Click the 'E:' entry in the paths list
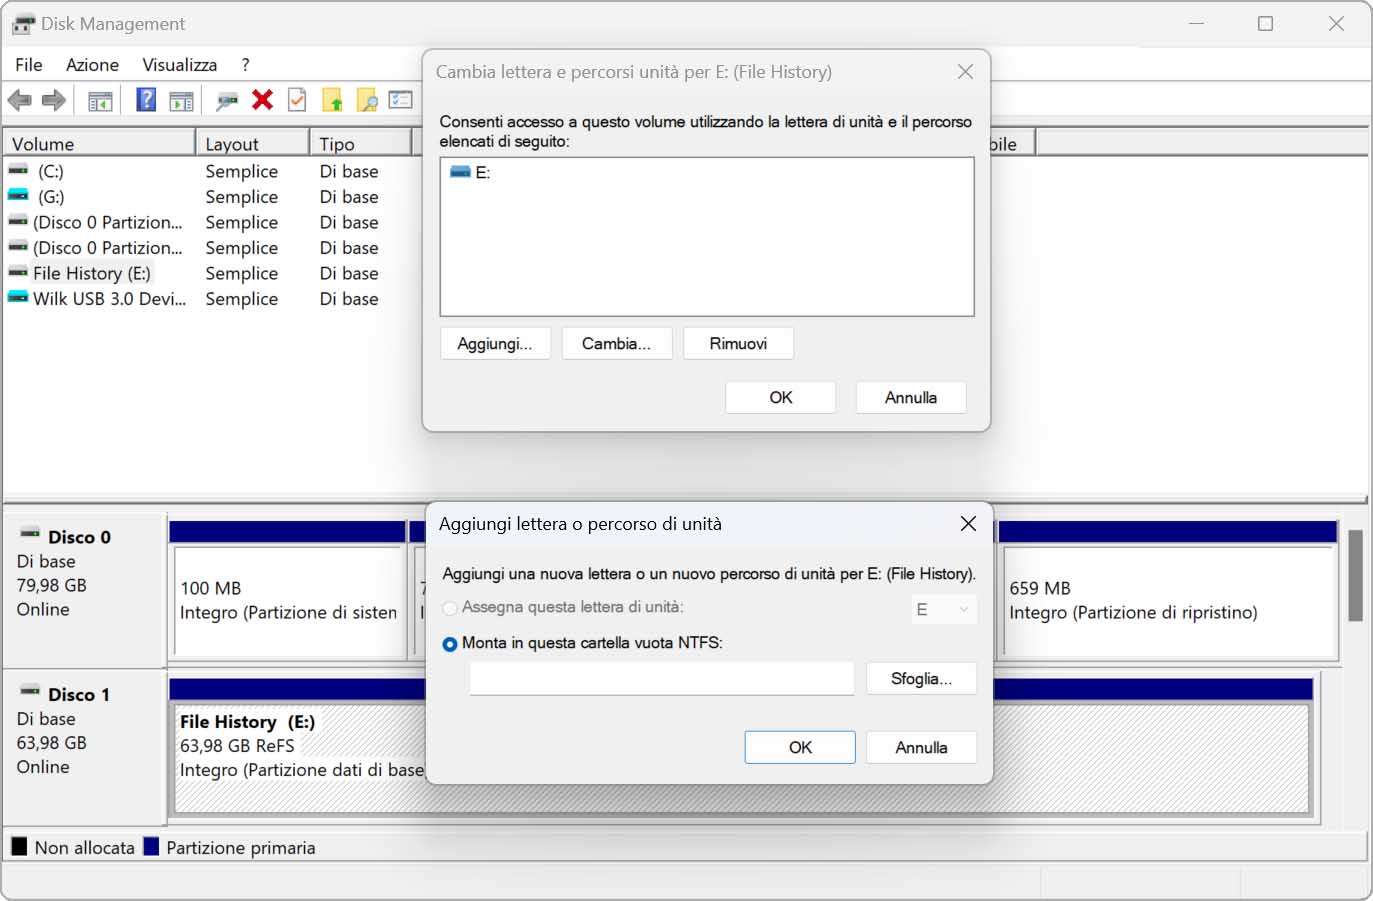Screen dimensions: 1373x901 pos(482,173)
